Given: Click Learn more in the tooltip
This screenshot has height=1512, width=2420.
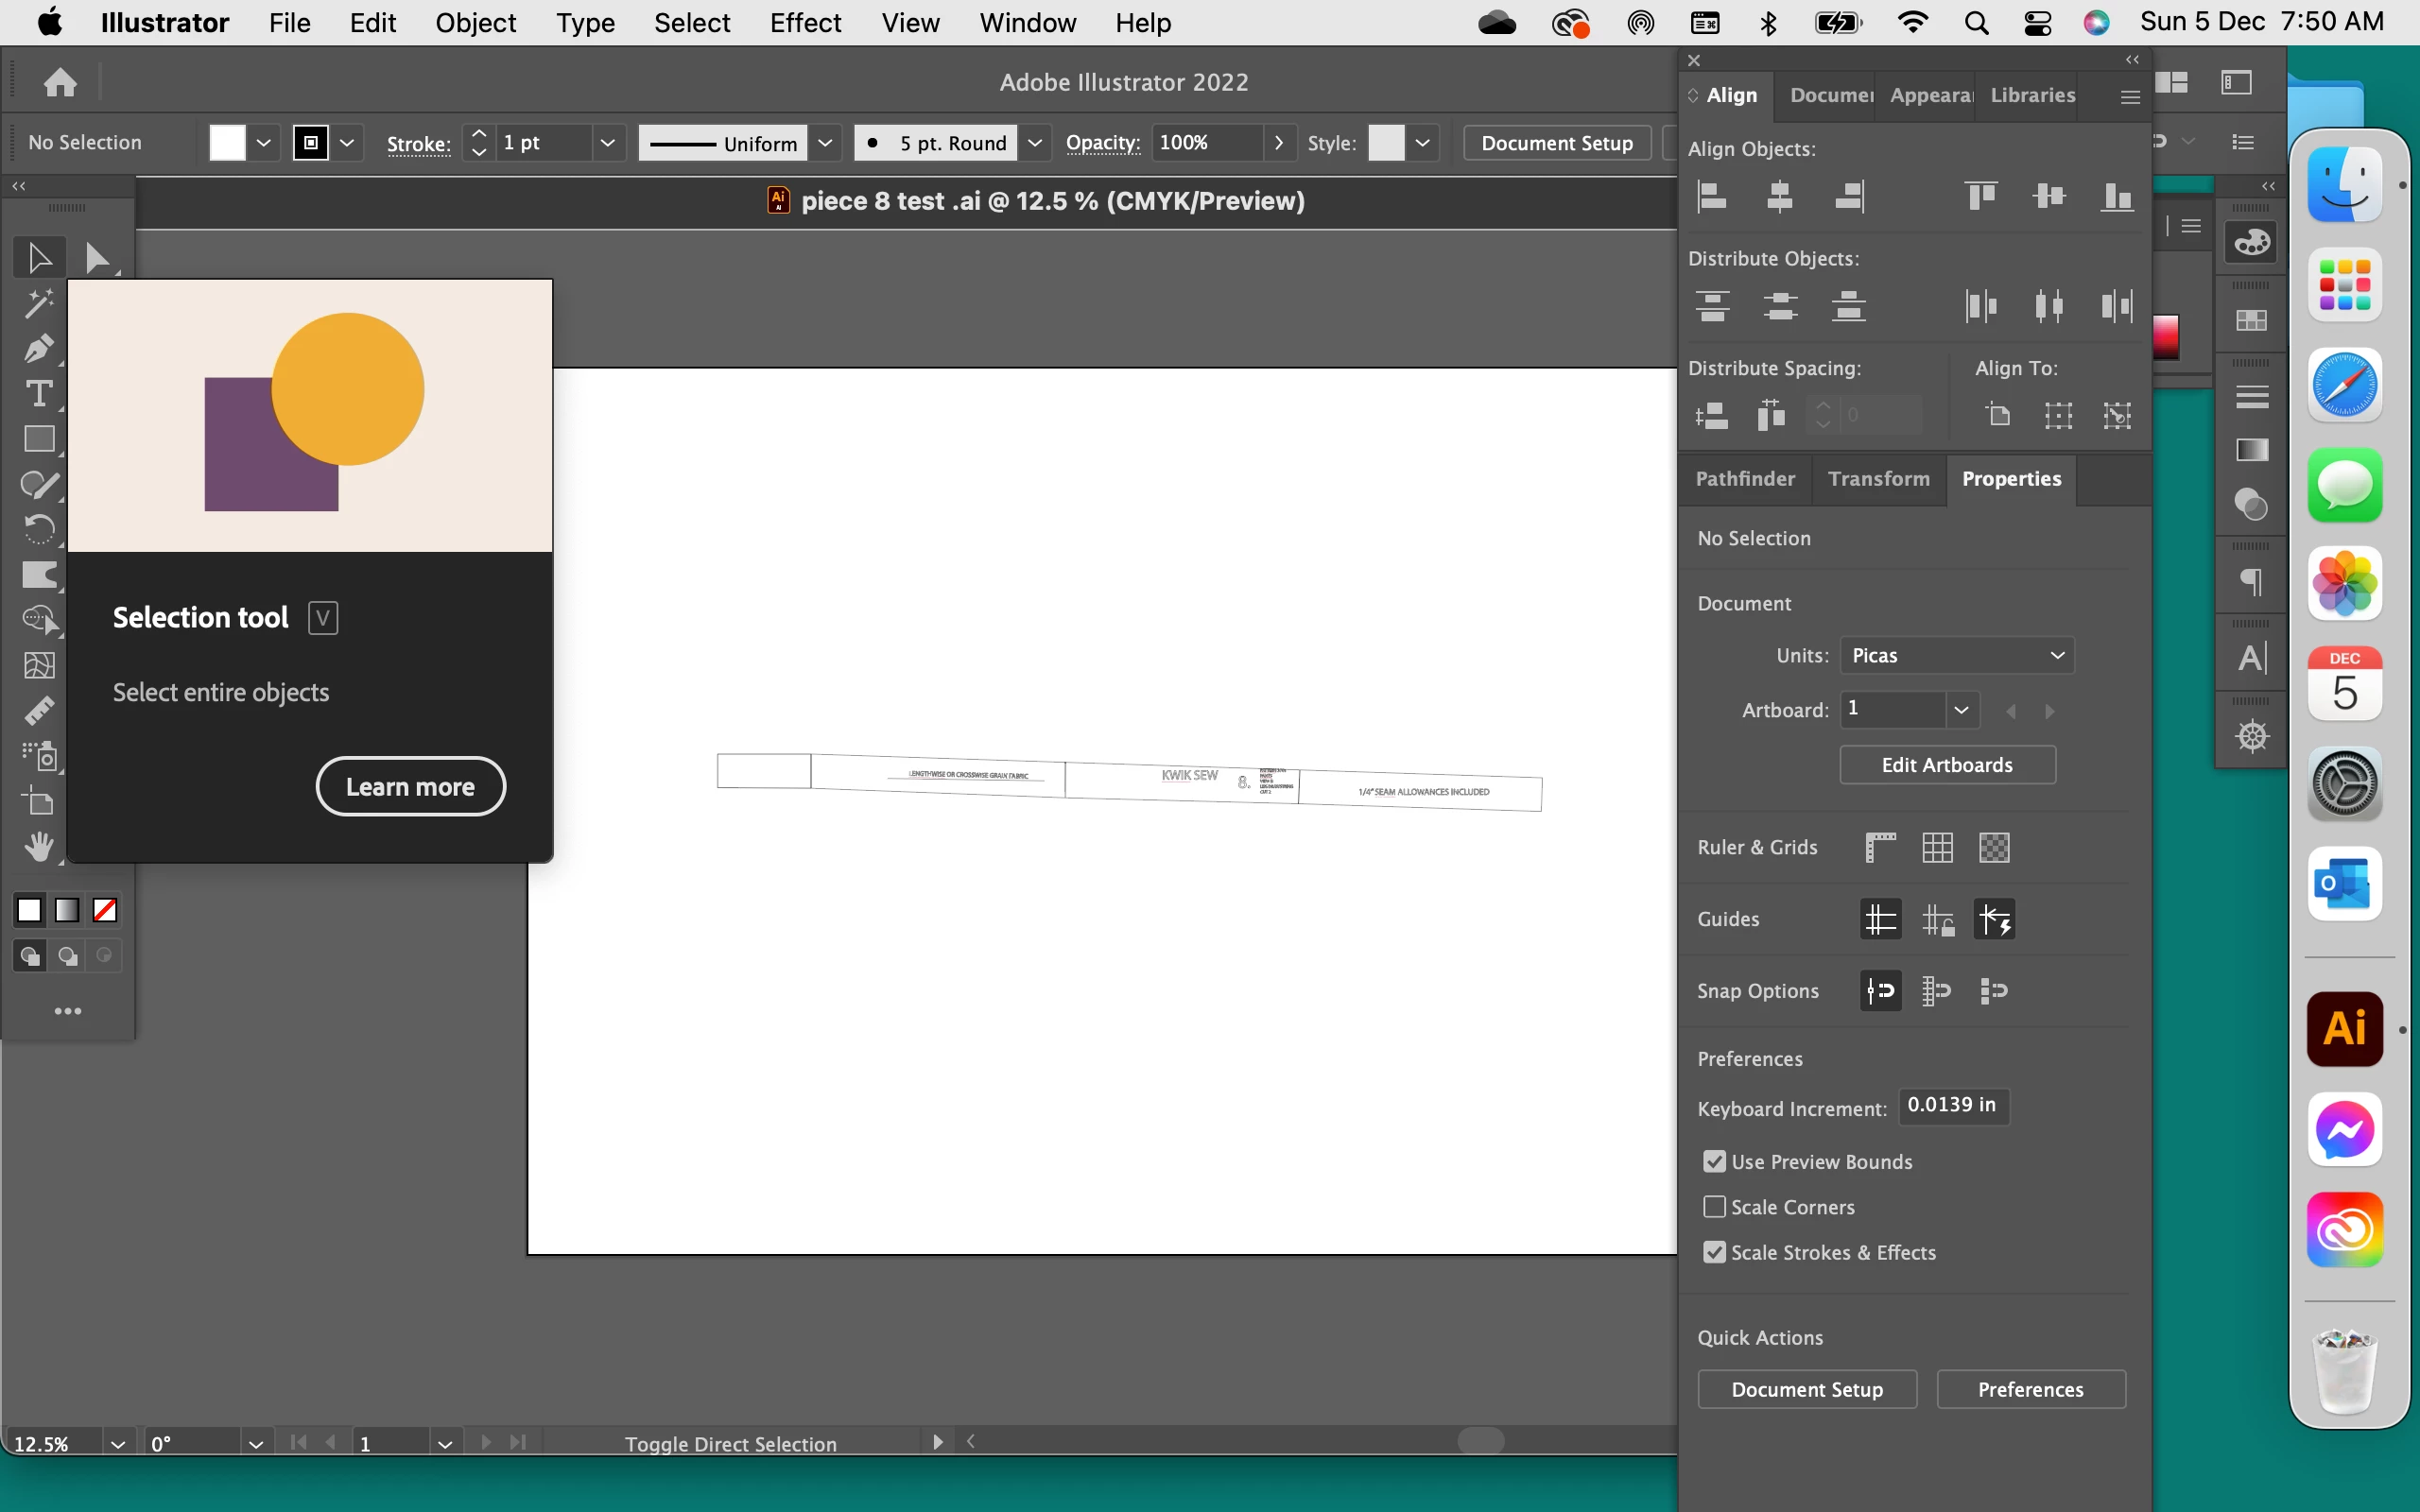Looking at the screenshot, I should [410, 786].
